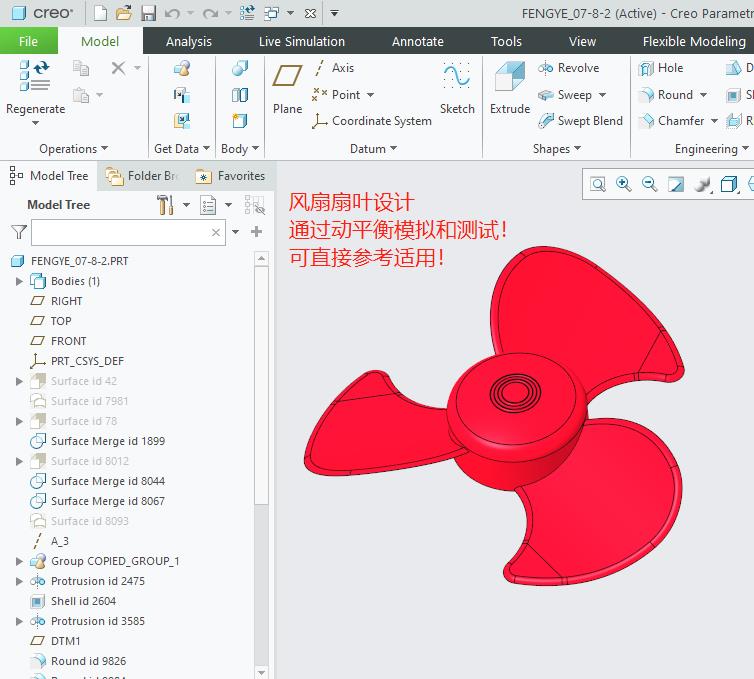Click the tree columns list icon
This screenshot has width=754, height=679.
coord(208,205)
